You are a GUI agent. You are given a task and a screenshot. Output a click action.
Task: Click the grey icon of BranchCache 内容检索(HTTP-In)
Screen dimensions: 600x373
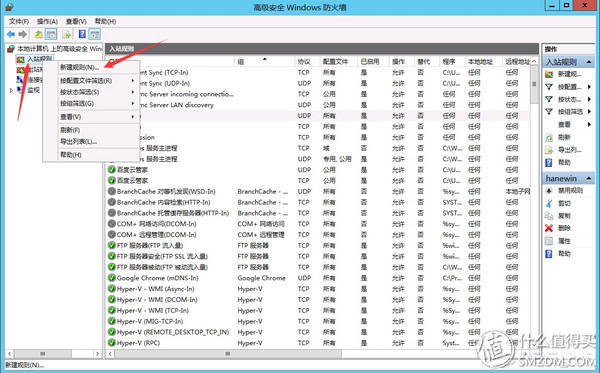(x=111, y=202)
